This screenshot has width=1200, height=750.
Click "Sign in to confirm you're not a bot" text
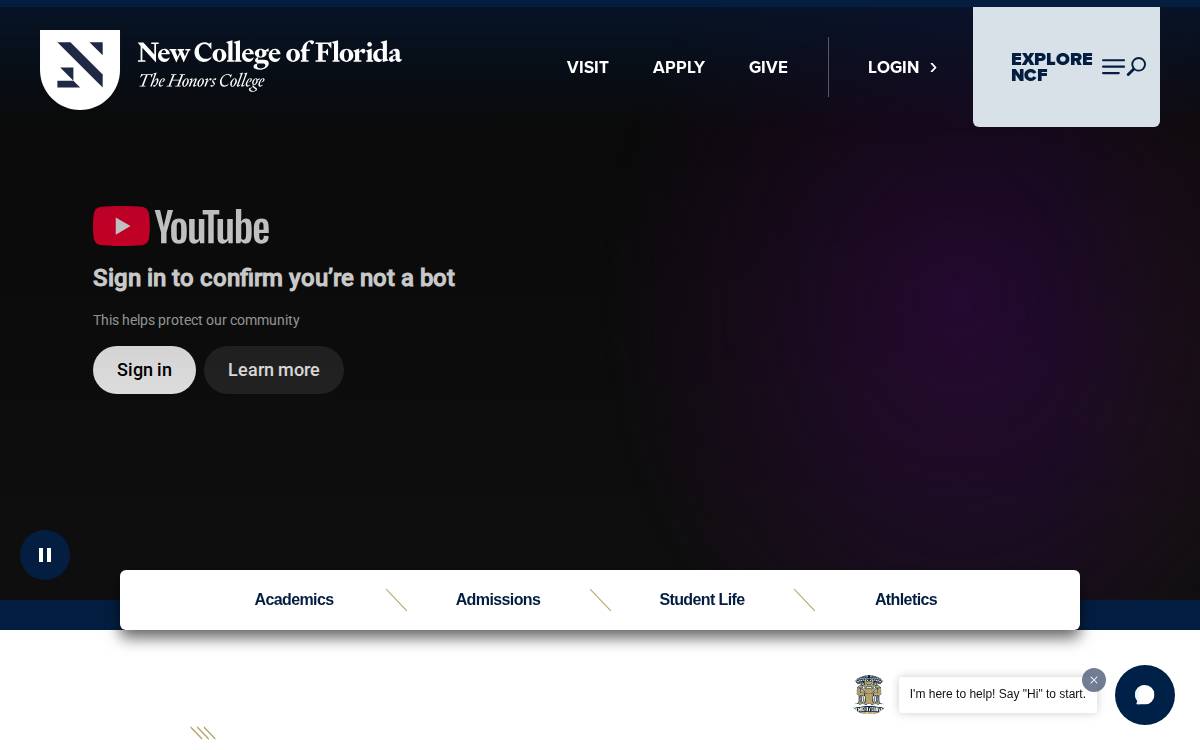point(274,278)
